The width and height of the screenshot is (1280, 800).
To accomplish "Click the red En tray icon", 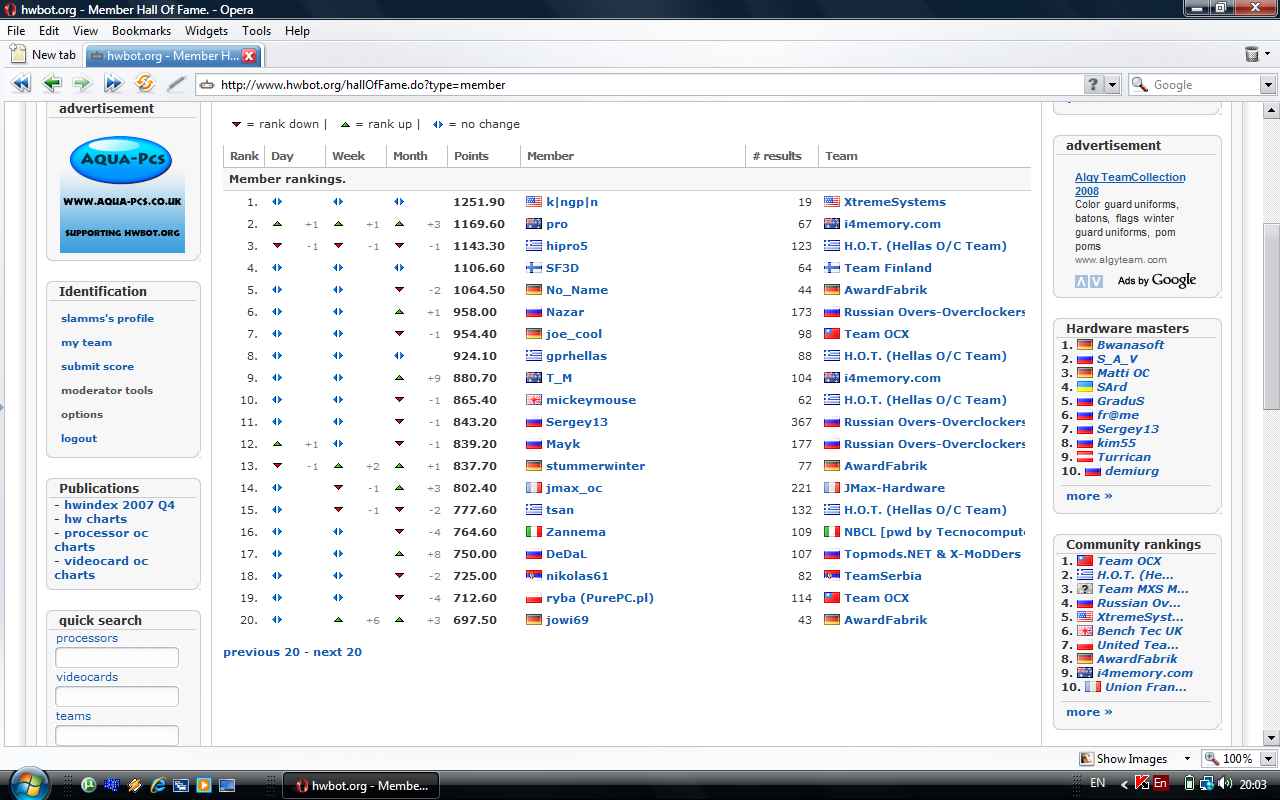I will [1161, 784].
